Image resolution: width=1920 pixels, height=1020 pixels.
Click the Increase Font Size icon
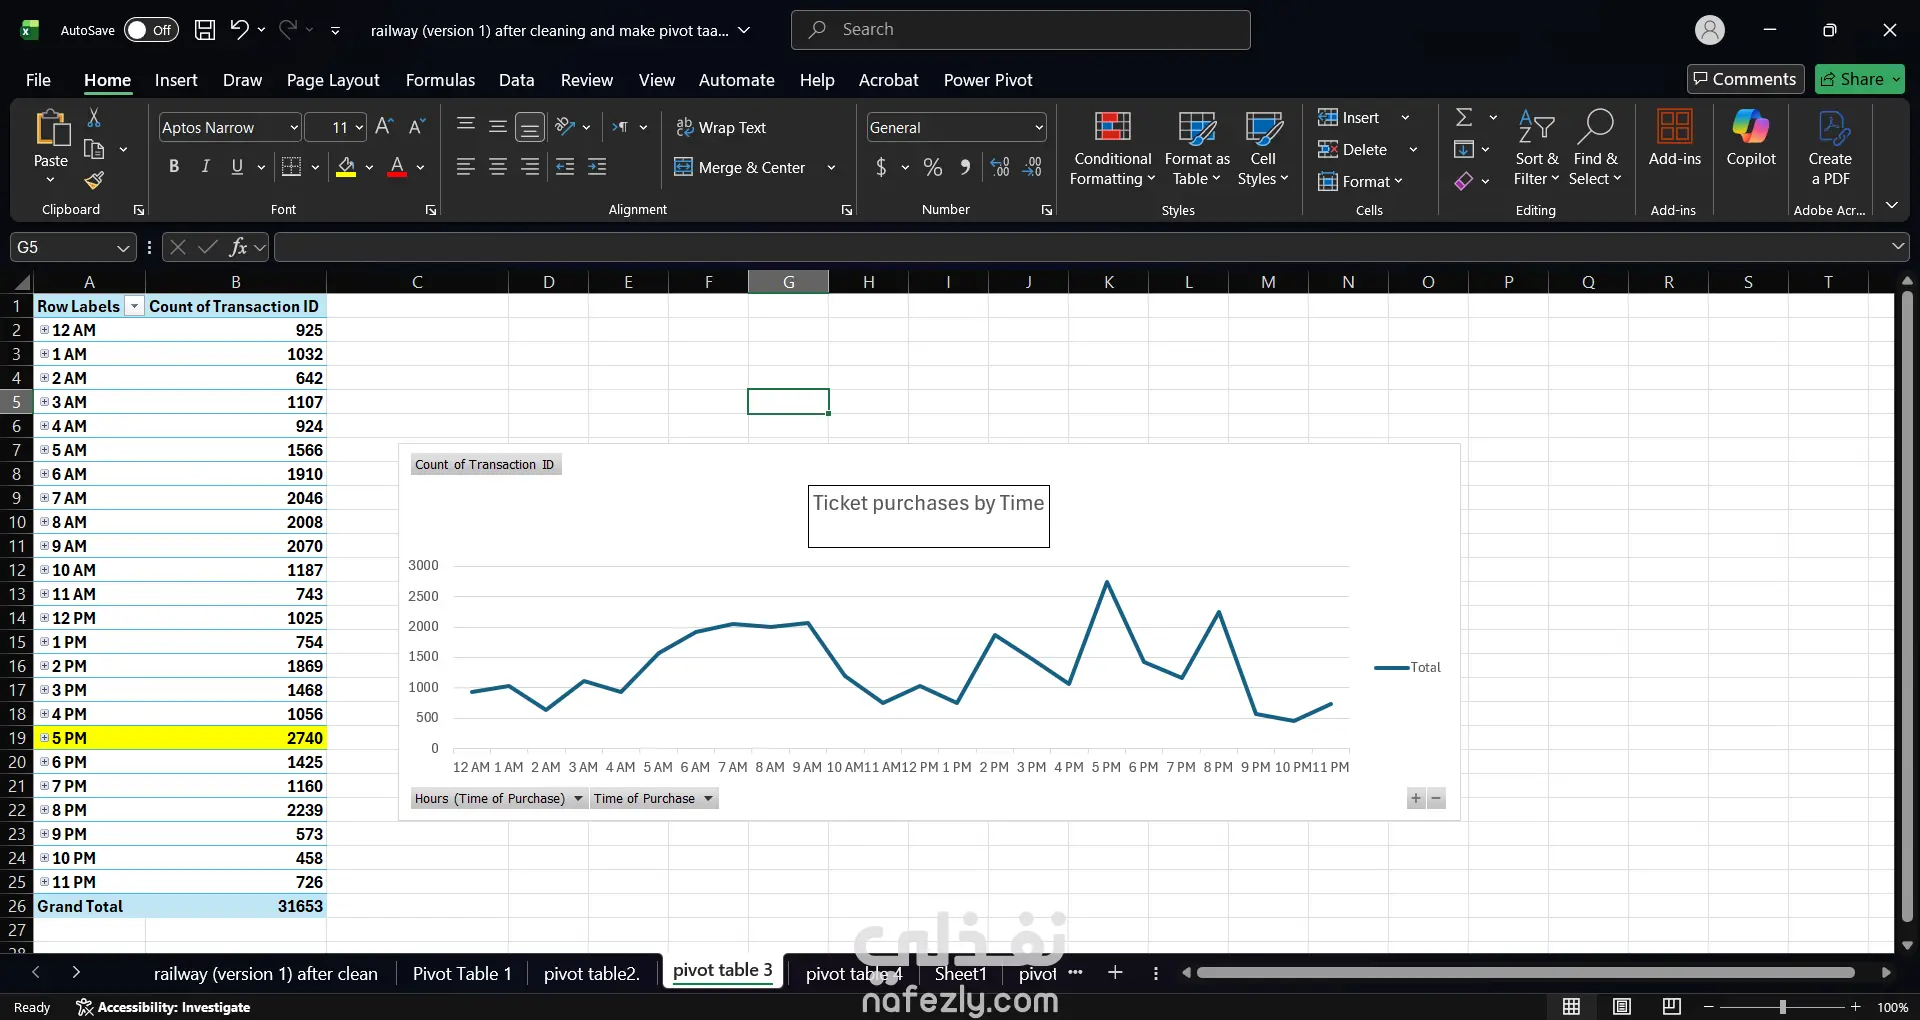click(x=384, y=127)
